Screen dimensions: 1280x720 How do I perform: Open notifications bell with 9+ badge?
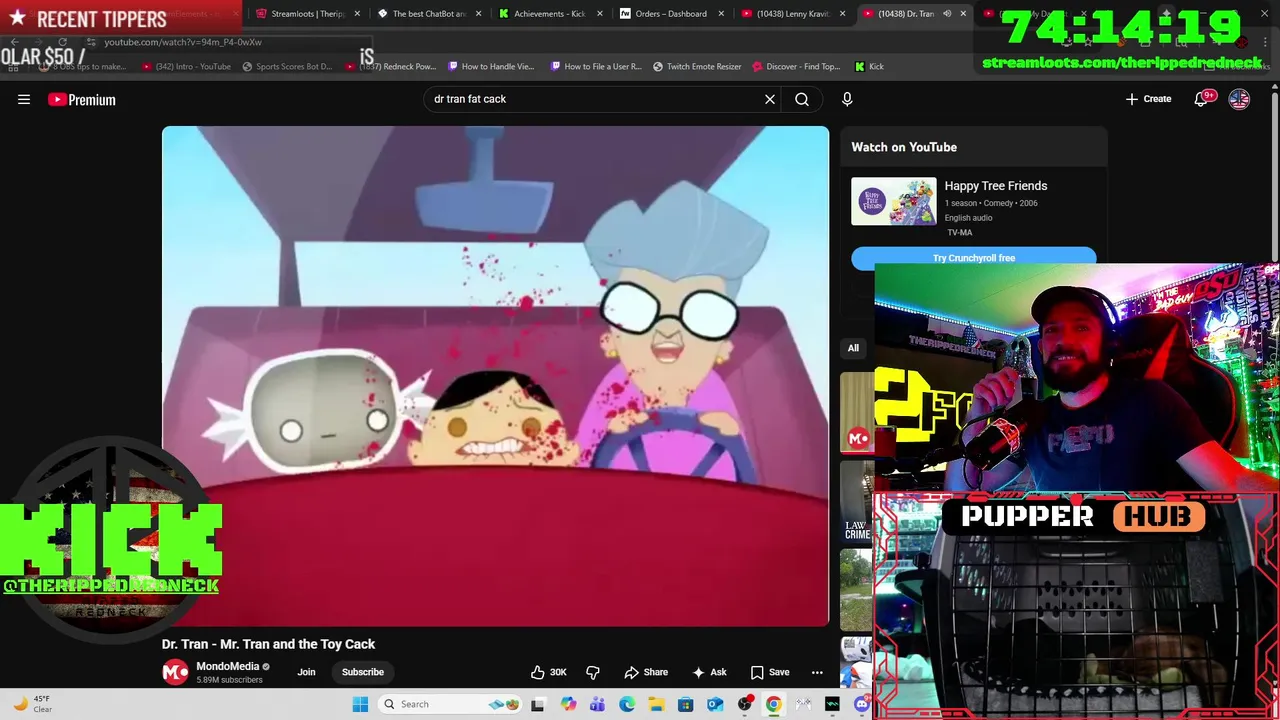coord(1202,99)
